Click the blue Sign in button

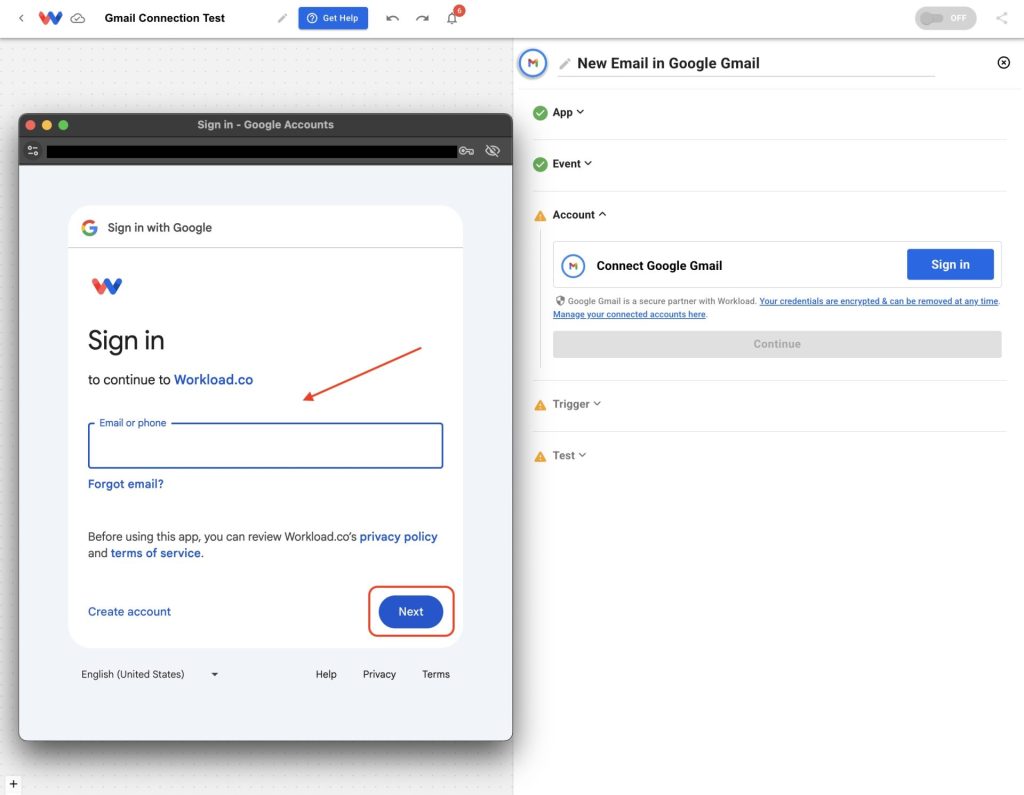click(950, 265)
